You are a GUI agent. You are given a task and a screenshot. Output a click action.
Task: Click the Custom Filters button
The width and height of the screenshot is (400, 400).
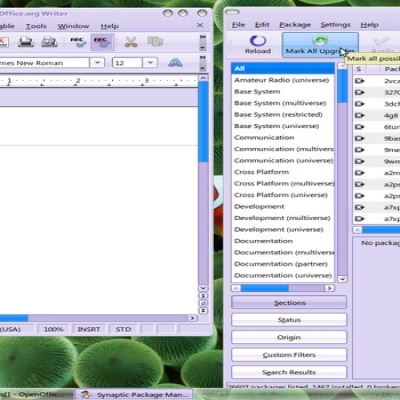tap(289, 355)
